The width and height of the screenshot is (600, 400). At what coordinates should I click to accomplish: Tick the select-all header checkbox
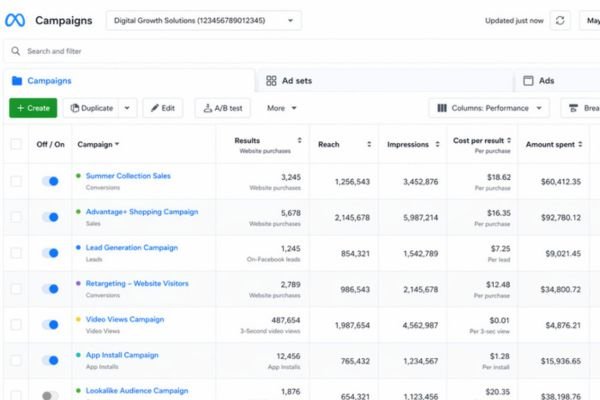(x=16, y=144)
